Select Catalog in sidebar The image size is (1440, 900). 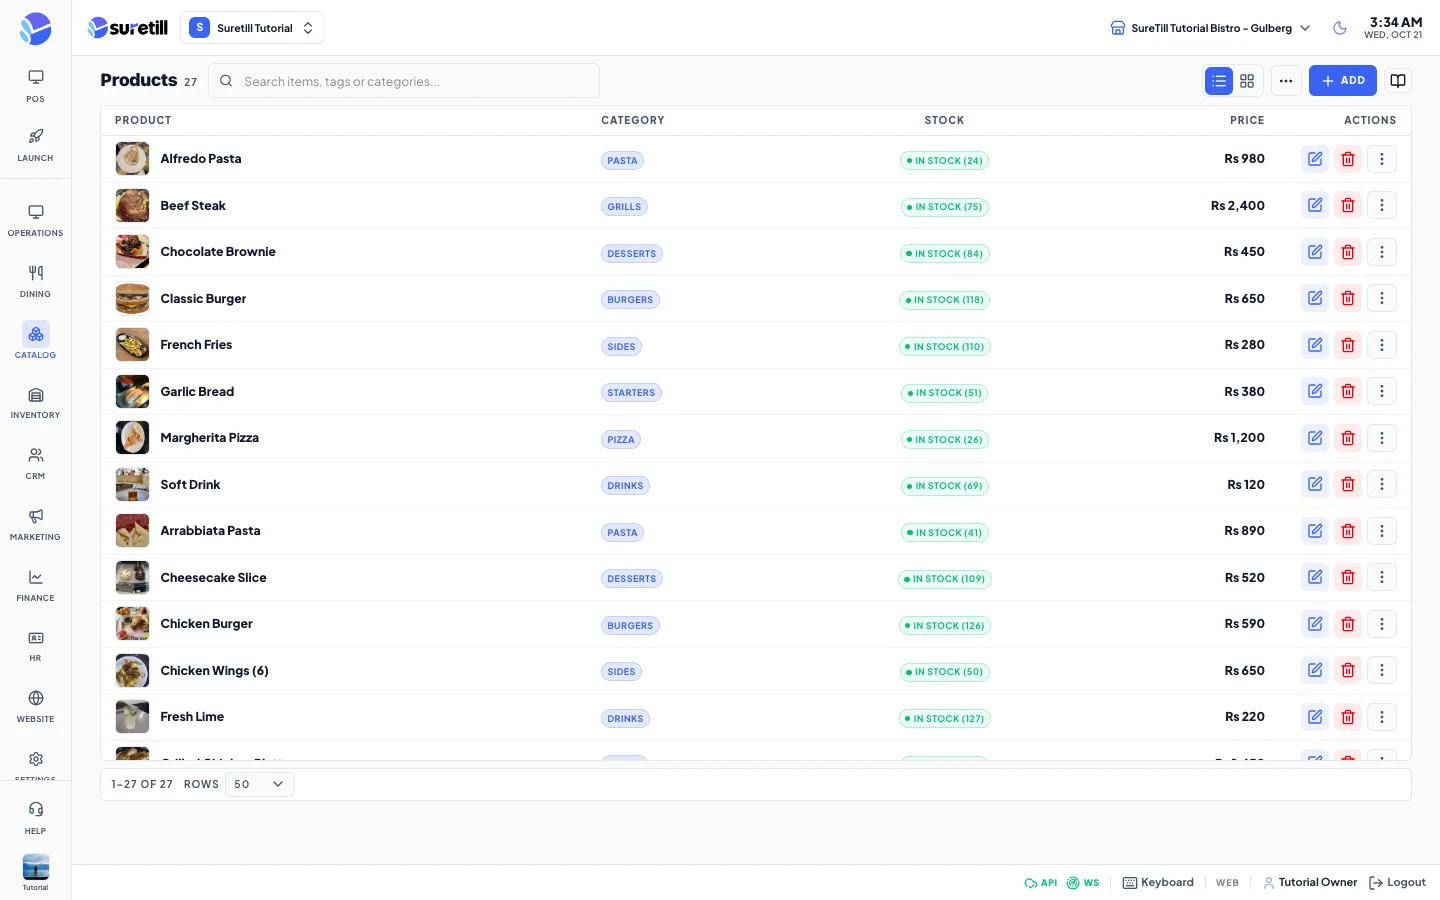click(35, 342)
